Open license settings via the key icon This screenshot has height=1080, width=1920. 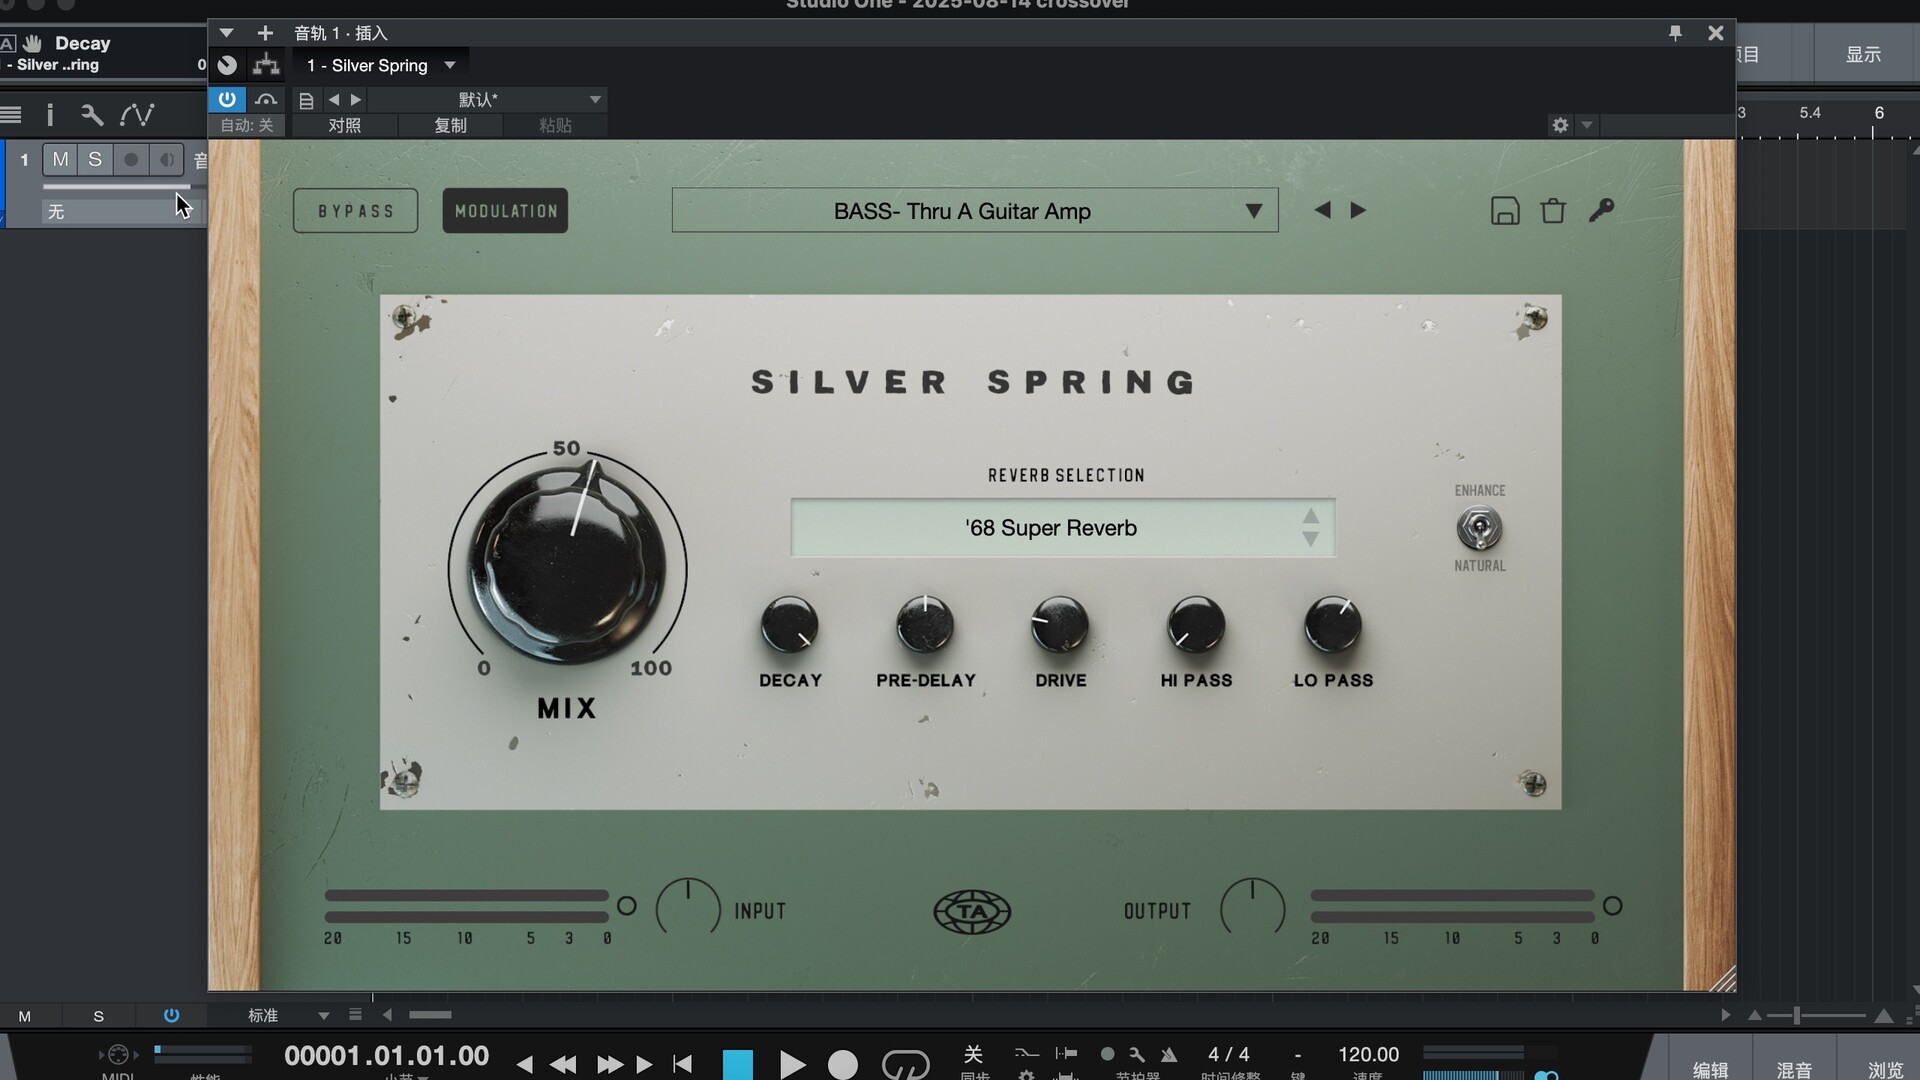(x=1601, y=210)
